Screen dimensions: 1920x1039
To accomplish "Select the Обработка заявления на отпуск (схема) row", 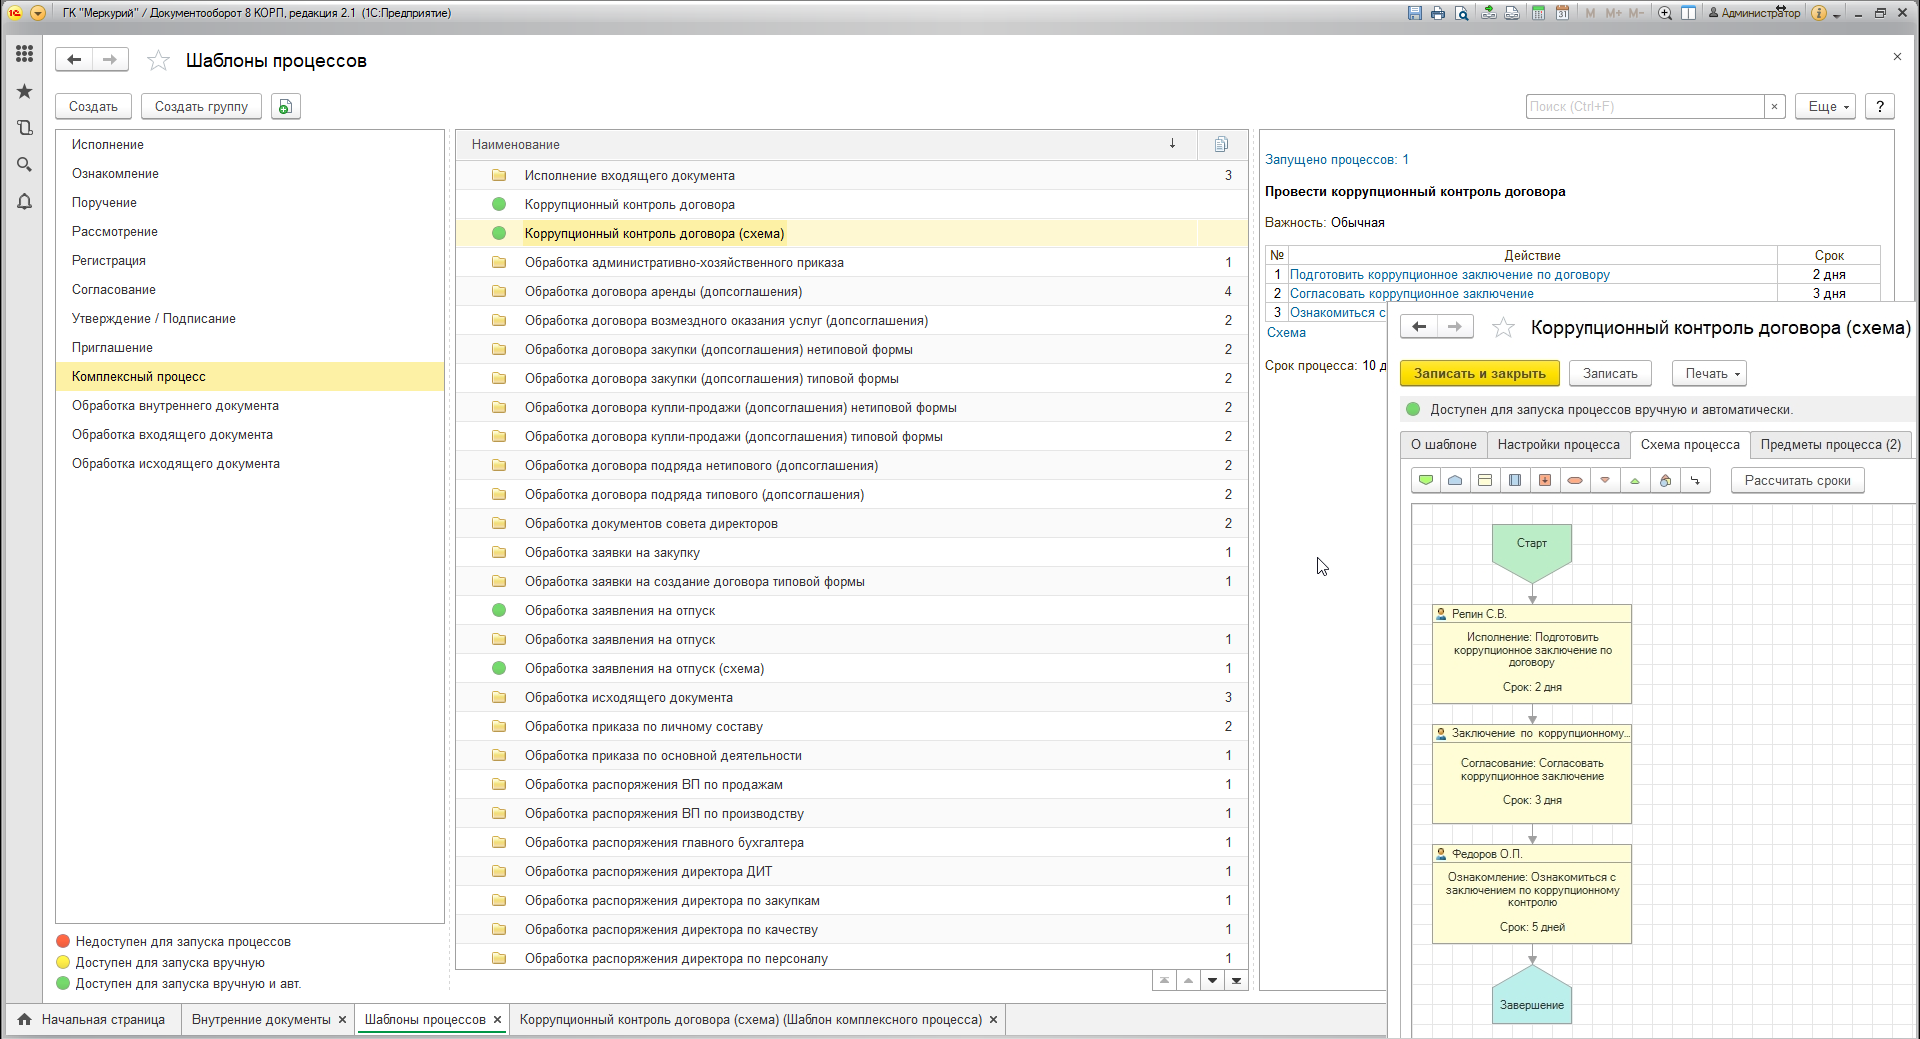I will [852, 669].
